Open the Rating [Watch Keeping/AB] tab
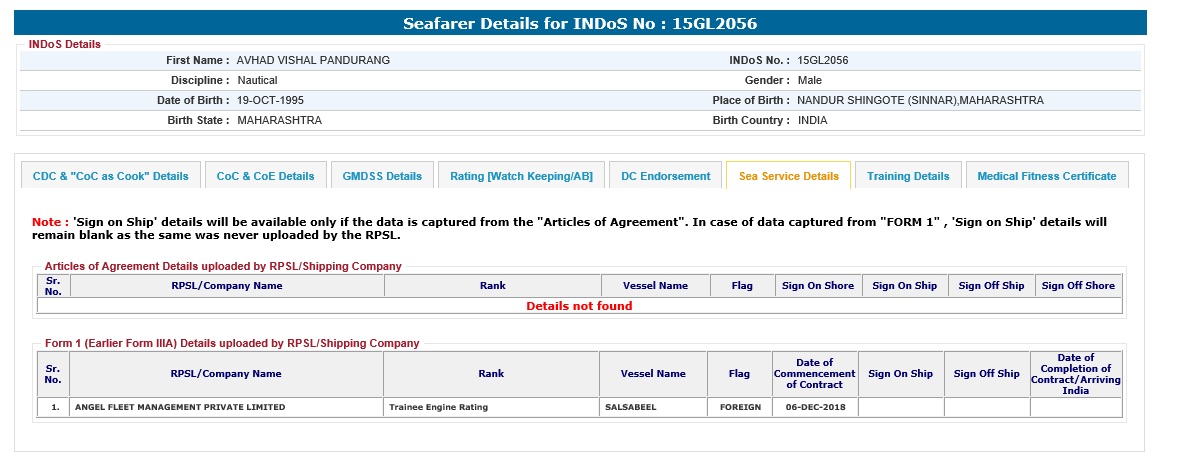 pyautogui.click(x=521, y=176)
